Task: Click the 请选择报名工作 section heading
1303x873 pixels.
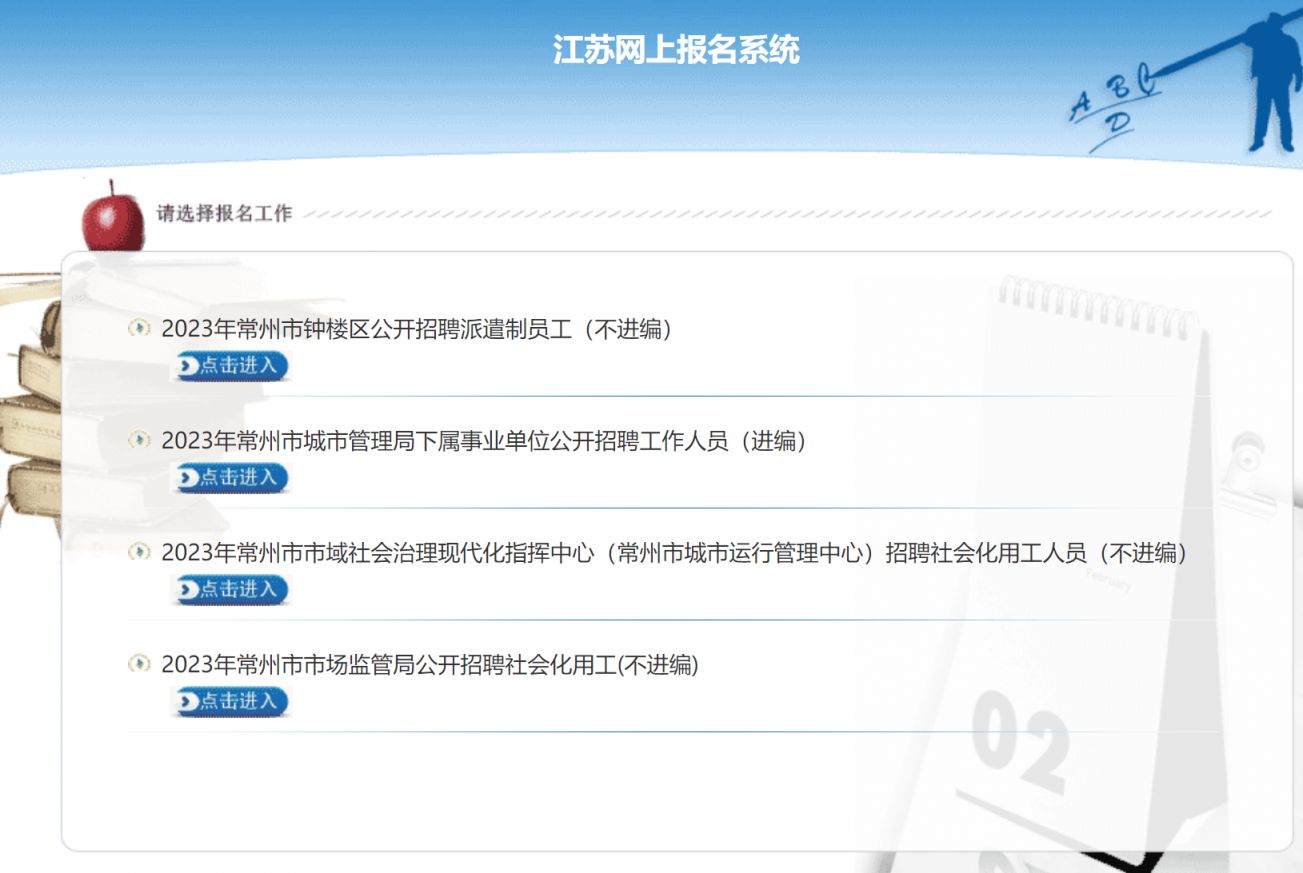Action: pyautogui.click(x=224, y=213)
